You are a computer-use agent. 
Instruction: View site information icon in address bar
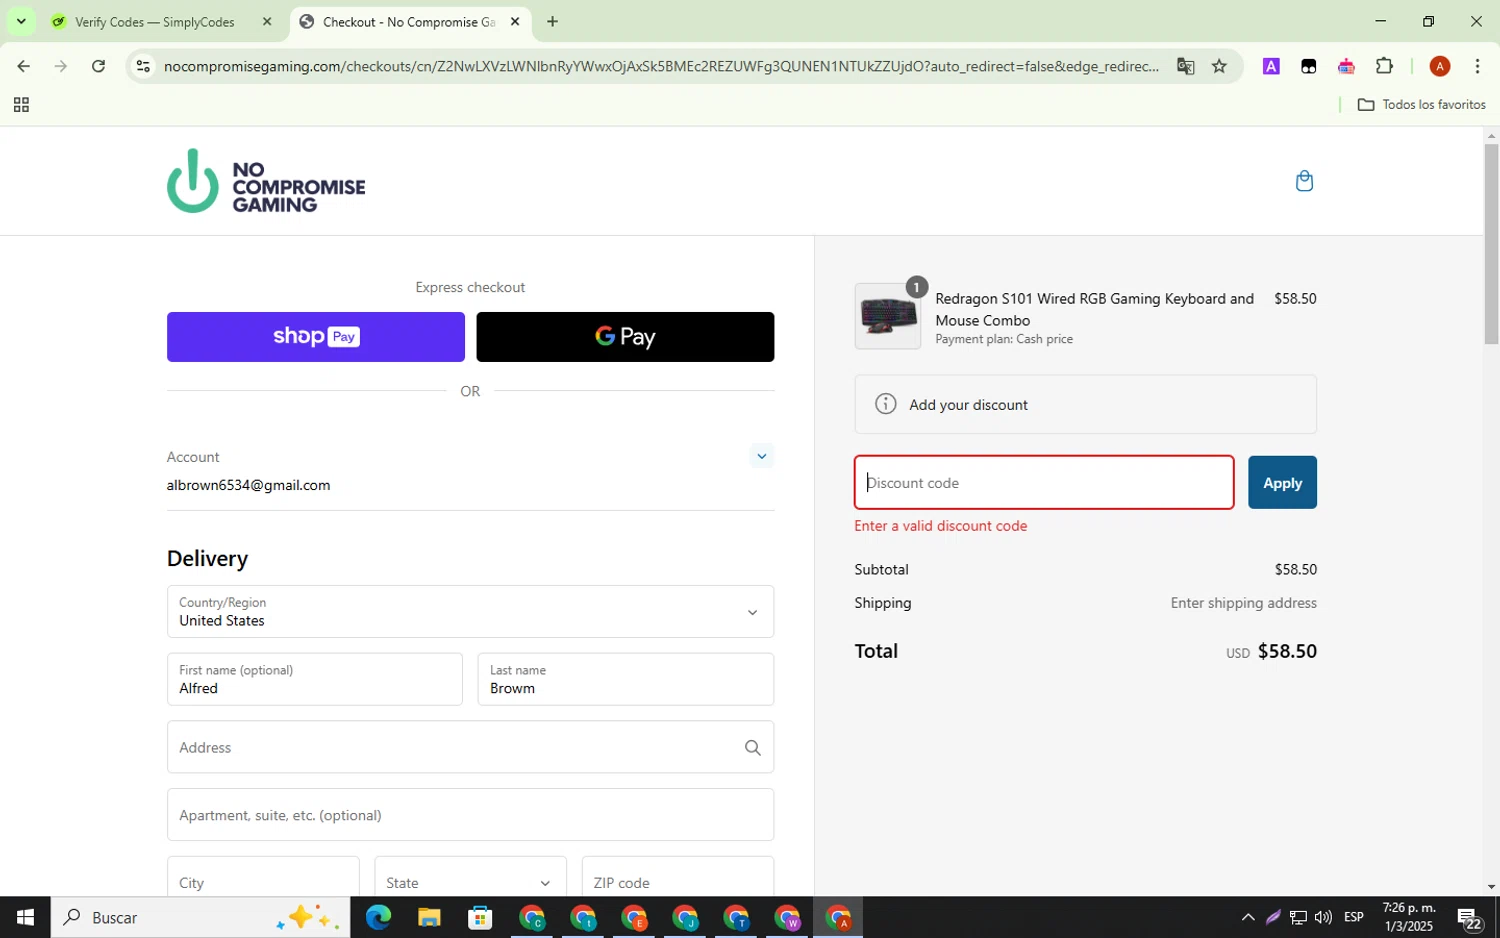point(143,66)
